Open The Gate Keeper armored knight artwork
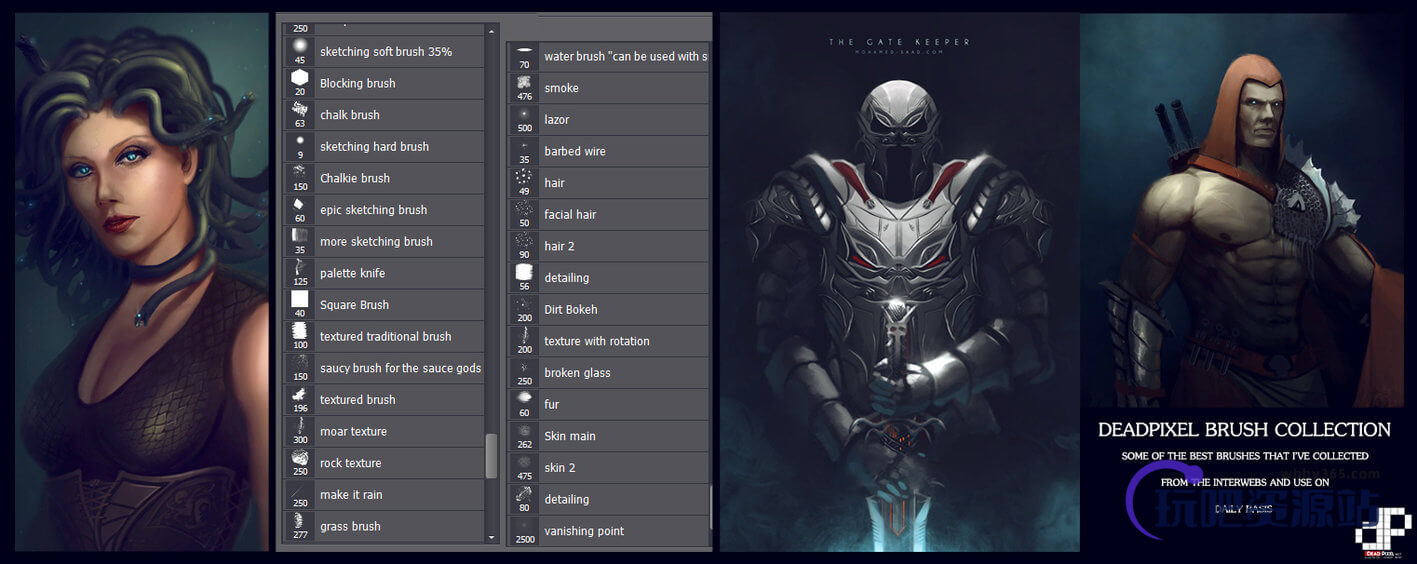1417x564 pixels. coord(899,282)
